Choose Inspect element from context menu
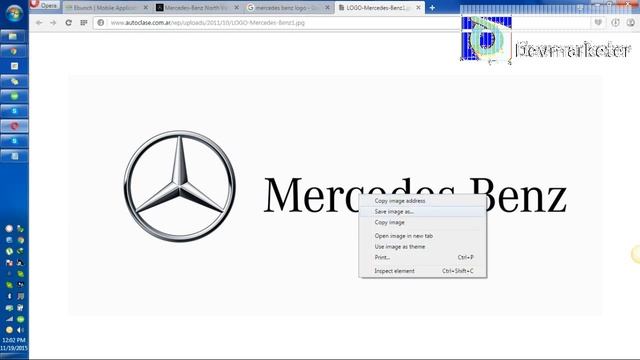Image resolution: width=640 pixels, height=360 pixels. coord(422,271)
